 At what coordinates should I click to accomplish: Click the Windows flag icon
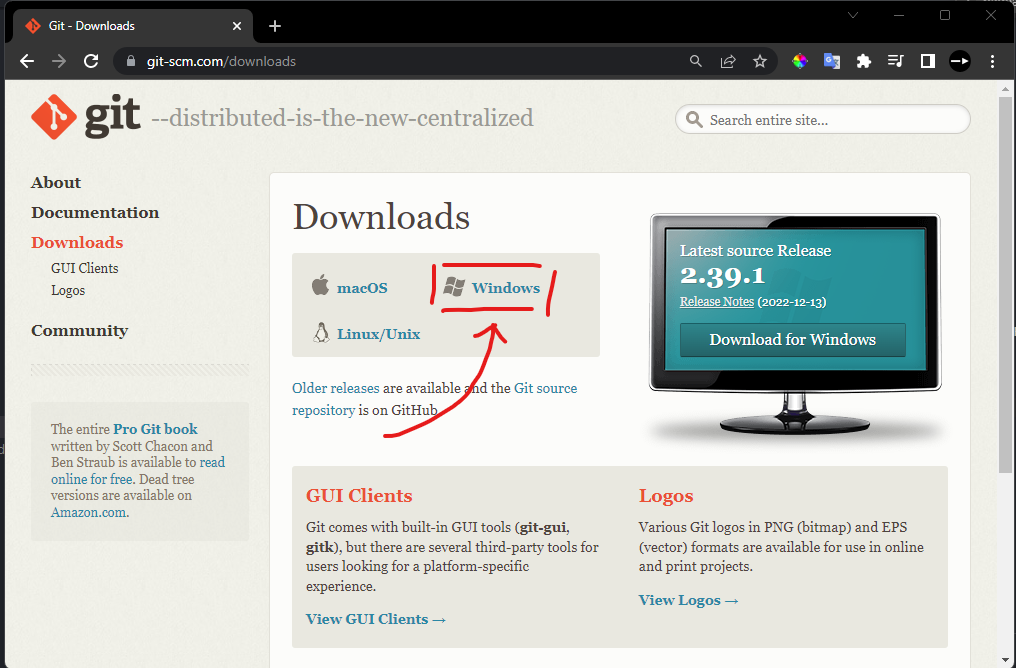tap(454, 287)
